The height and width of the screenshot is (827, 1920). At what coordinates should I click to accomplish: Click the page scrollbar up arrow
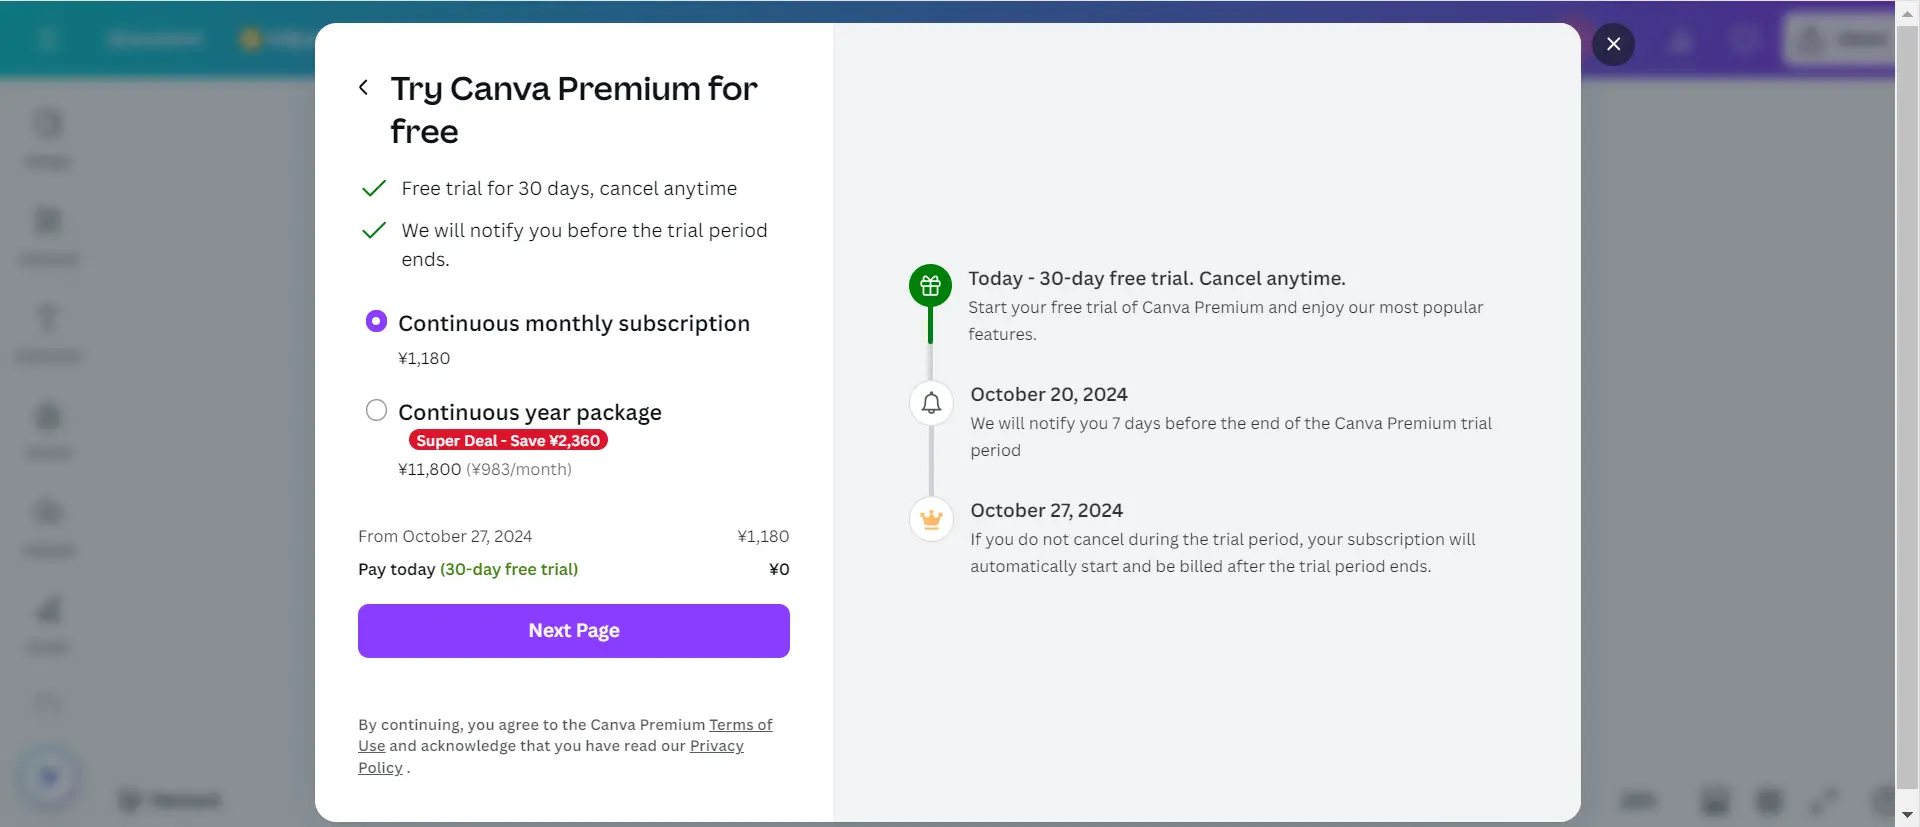1907,13
